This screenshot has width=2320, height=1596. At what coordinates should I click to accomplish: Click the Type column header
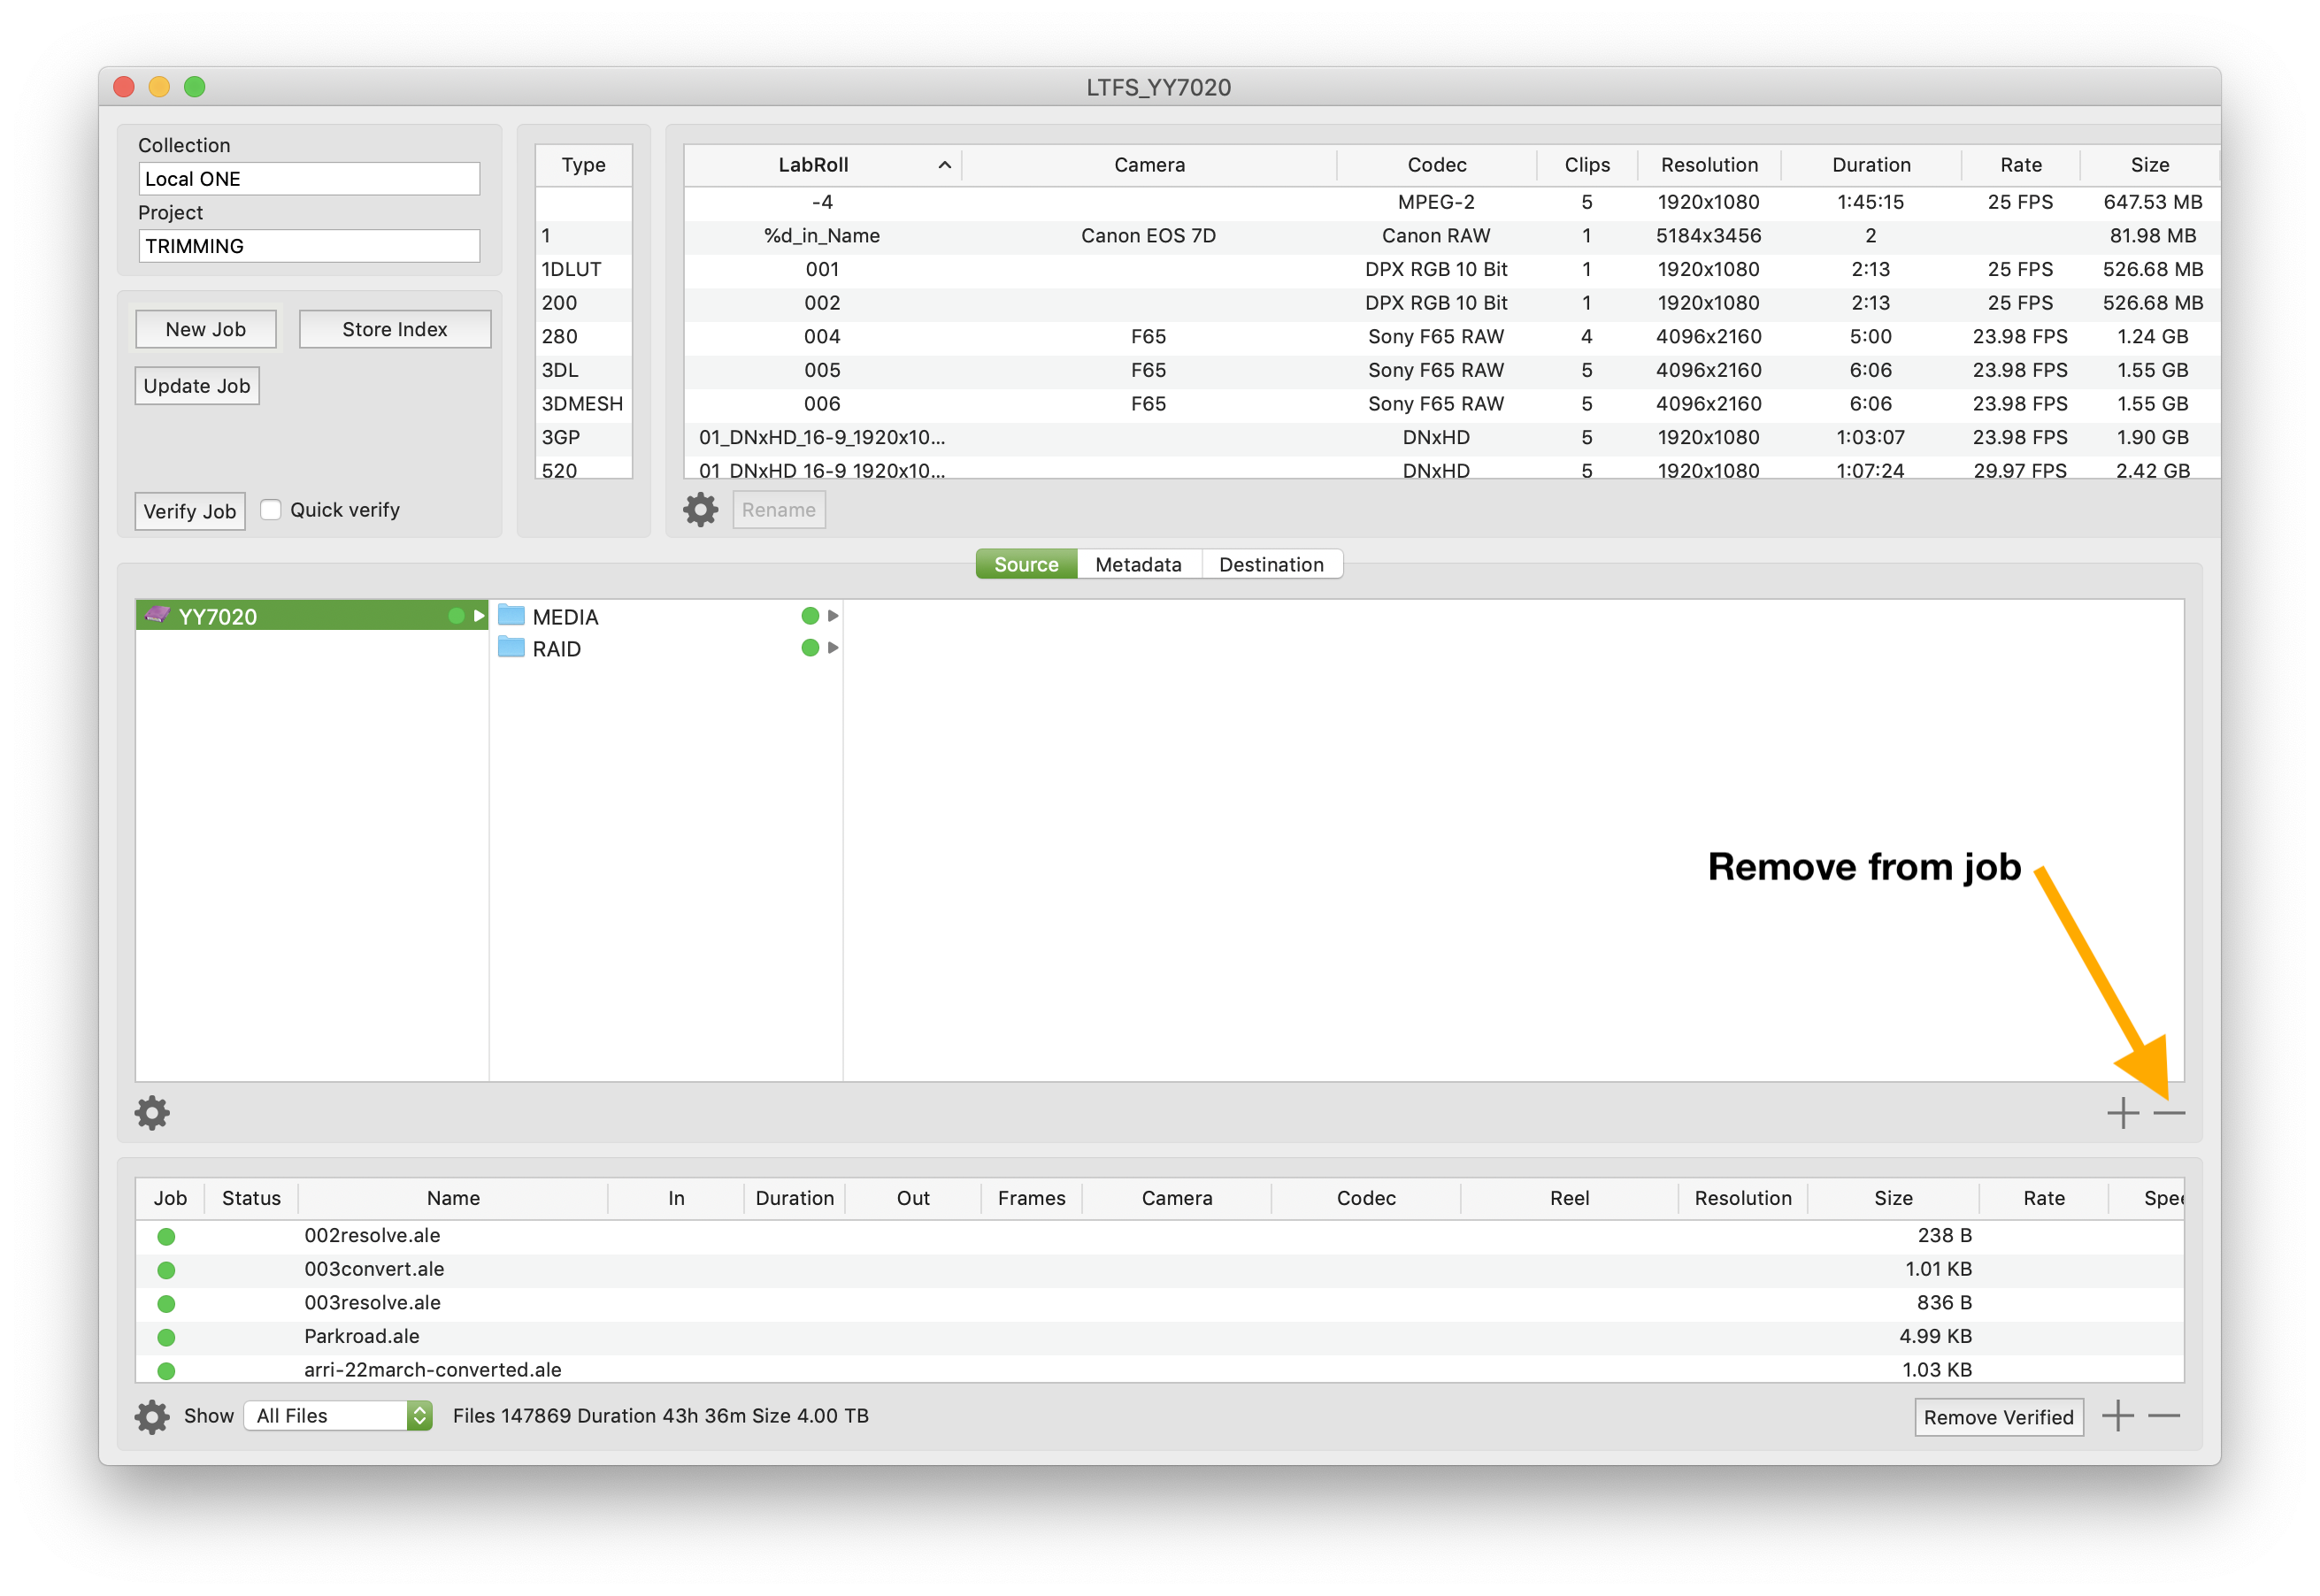pyautogui.click(x=584, y=165)
